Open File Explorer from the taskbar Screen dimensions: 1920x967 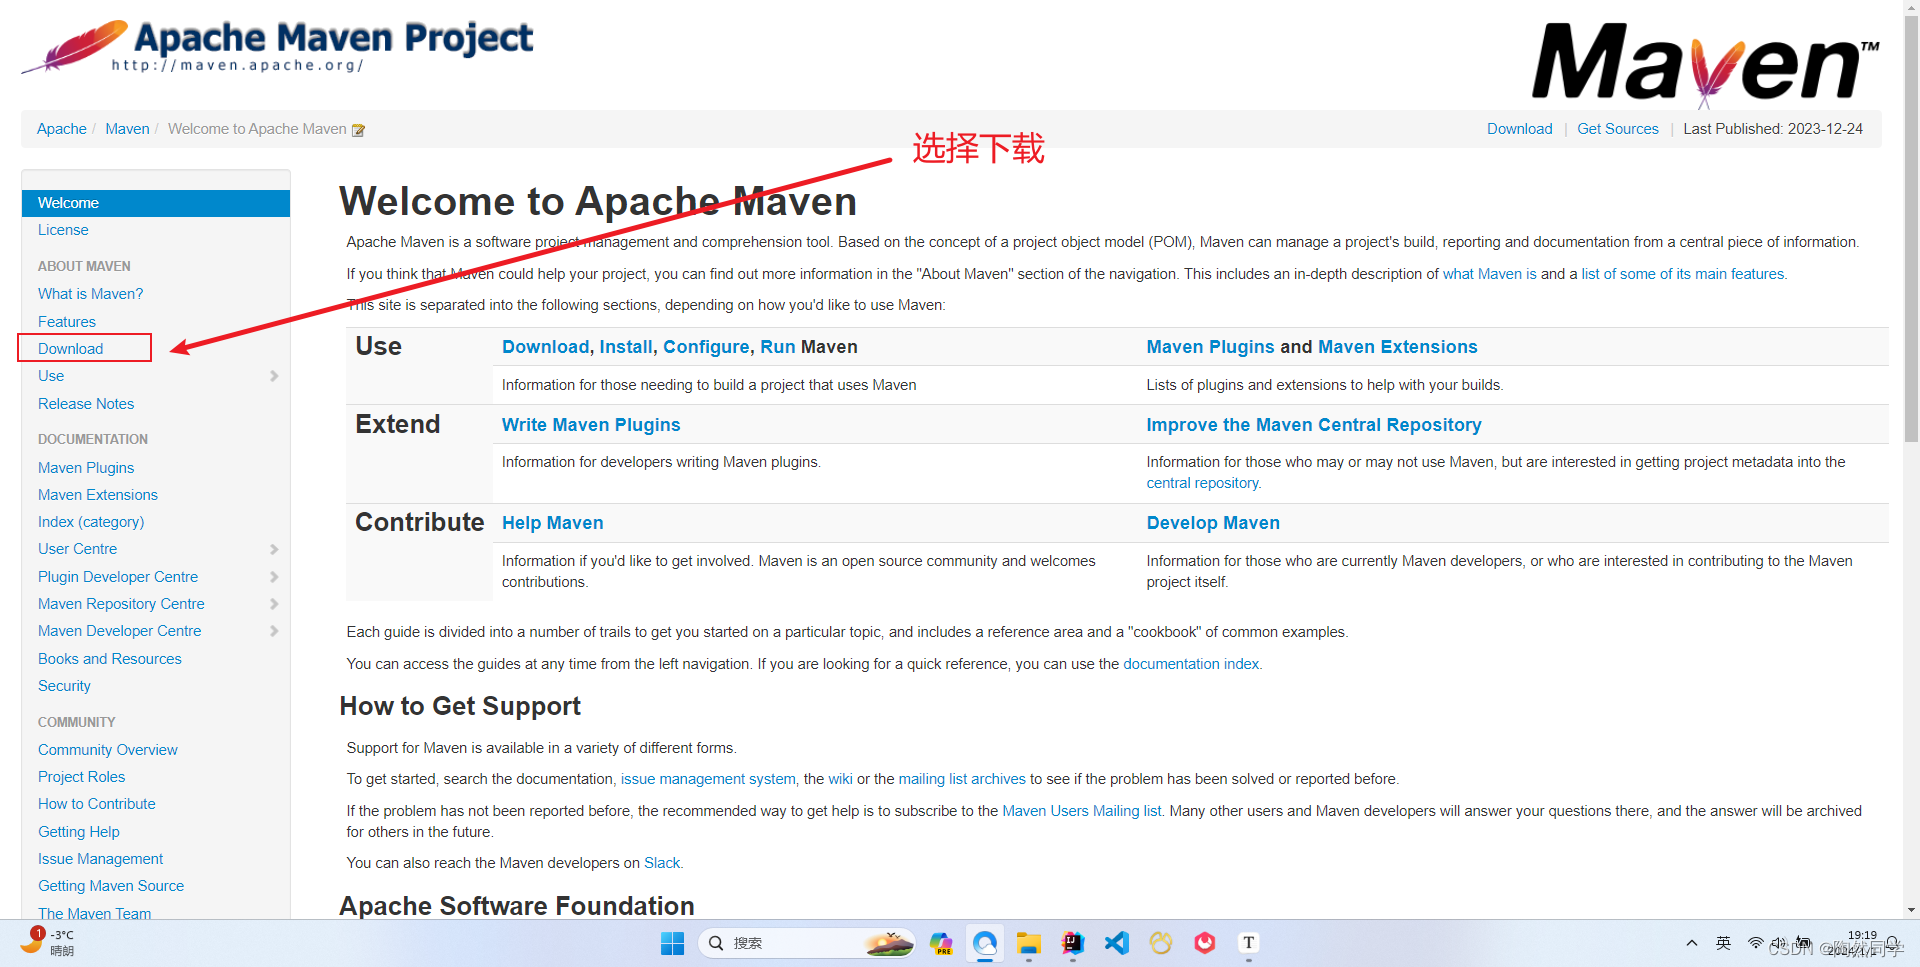(x=1028, y=942)
